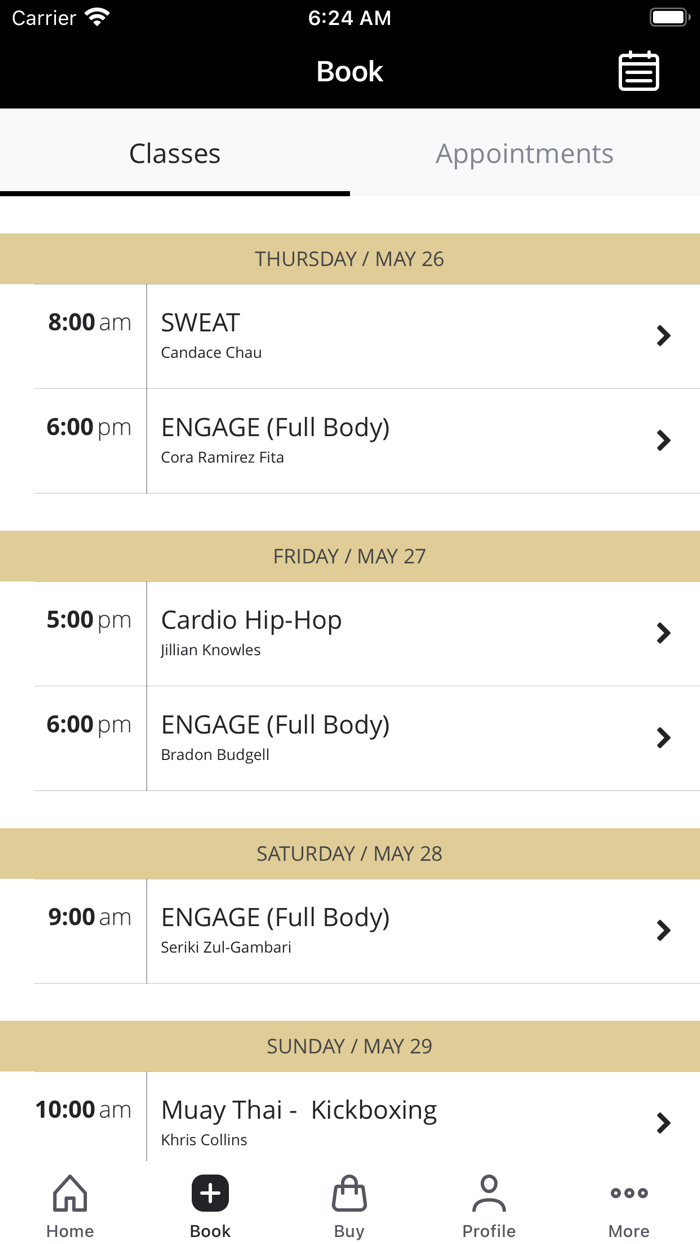Expand details for the SWEAT class
700x1244 pixels.
pyautogui.click(x=663, y=336)
